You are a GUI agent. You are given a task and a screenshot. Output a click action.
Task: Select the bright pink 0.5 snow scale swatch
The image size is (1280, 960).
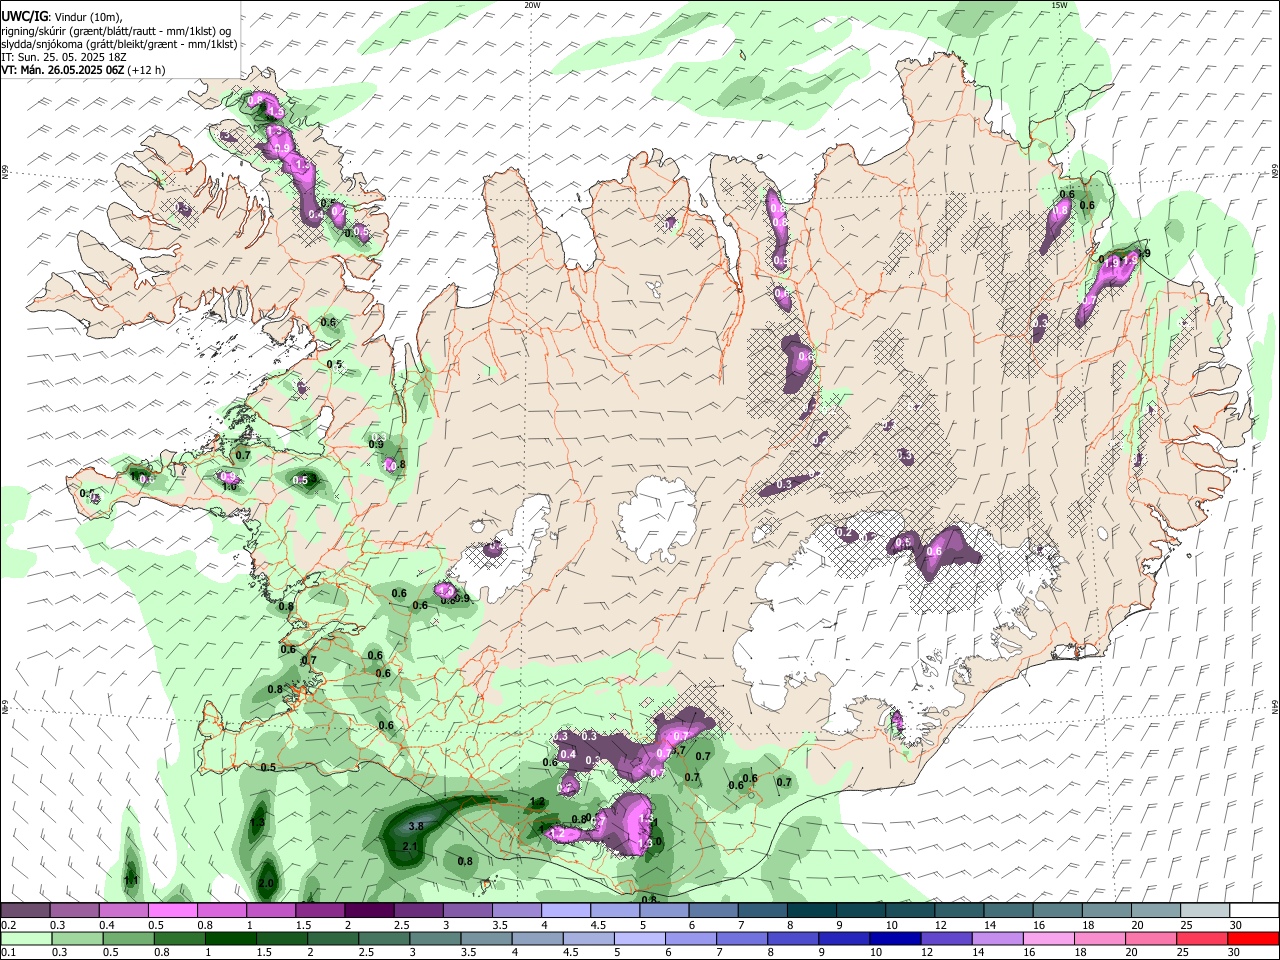click(172, 911)
